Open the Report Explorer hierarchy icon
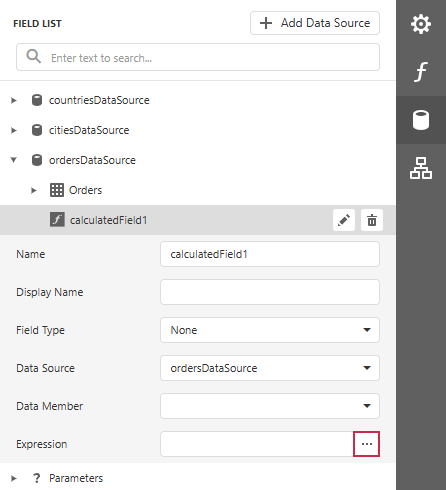Screen dimensions: 446x490 coord(421,168)
